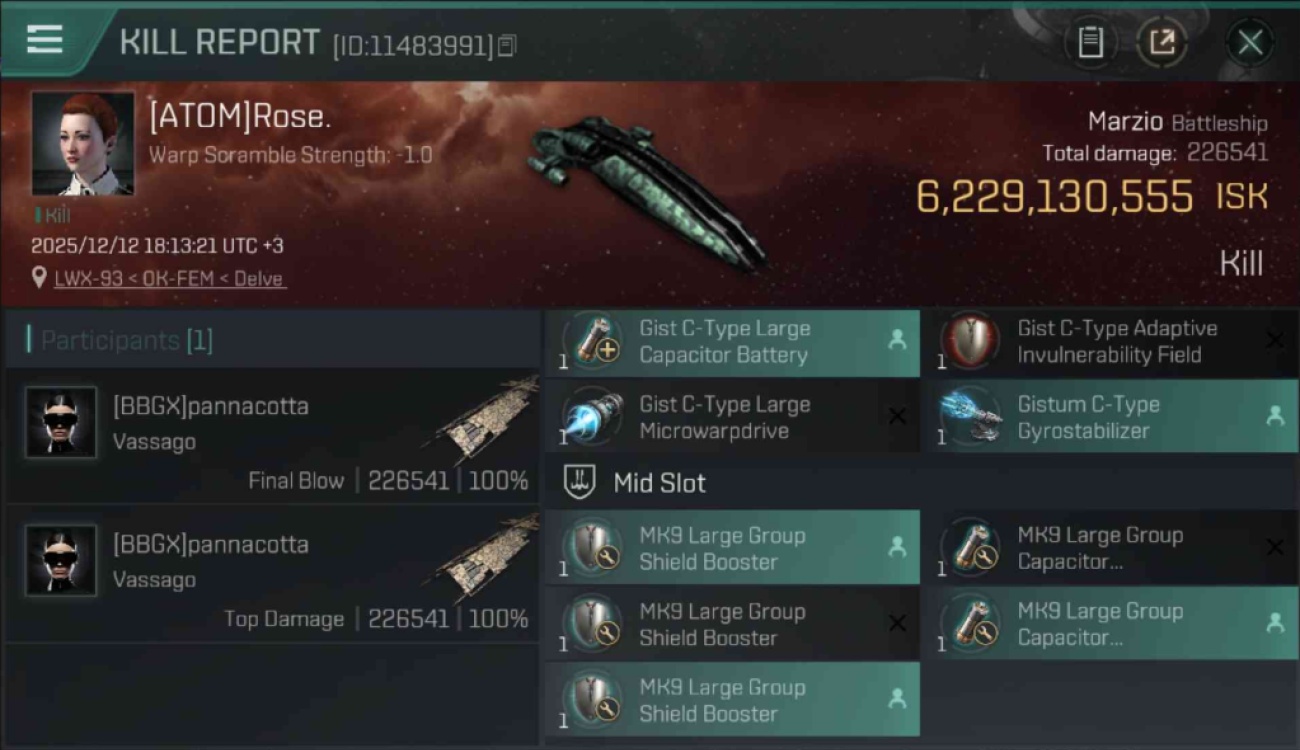Open the hamburger menu

44,39
